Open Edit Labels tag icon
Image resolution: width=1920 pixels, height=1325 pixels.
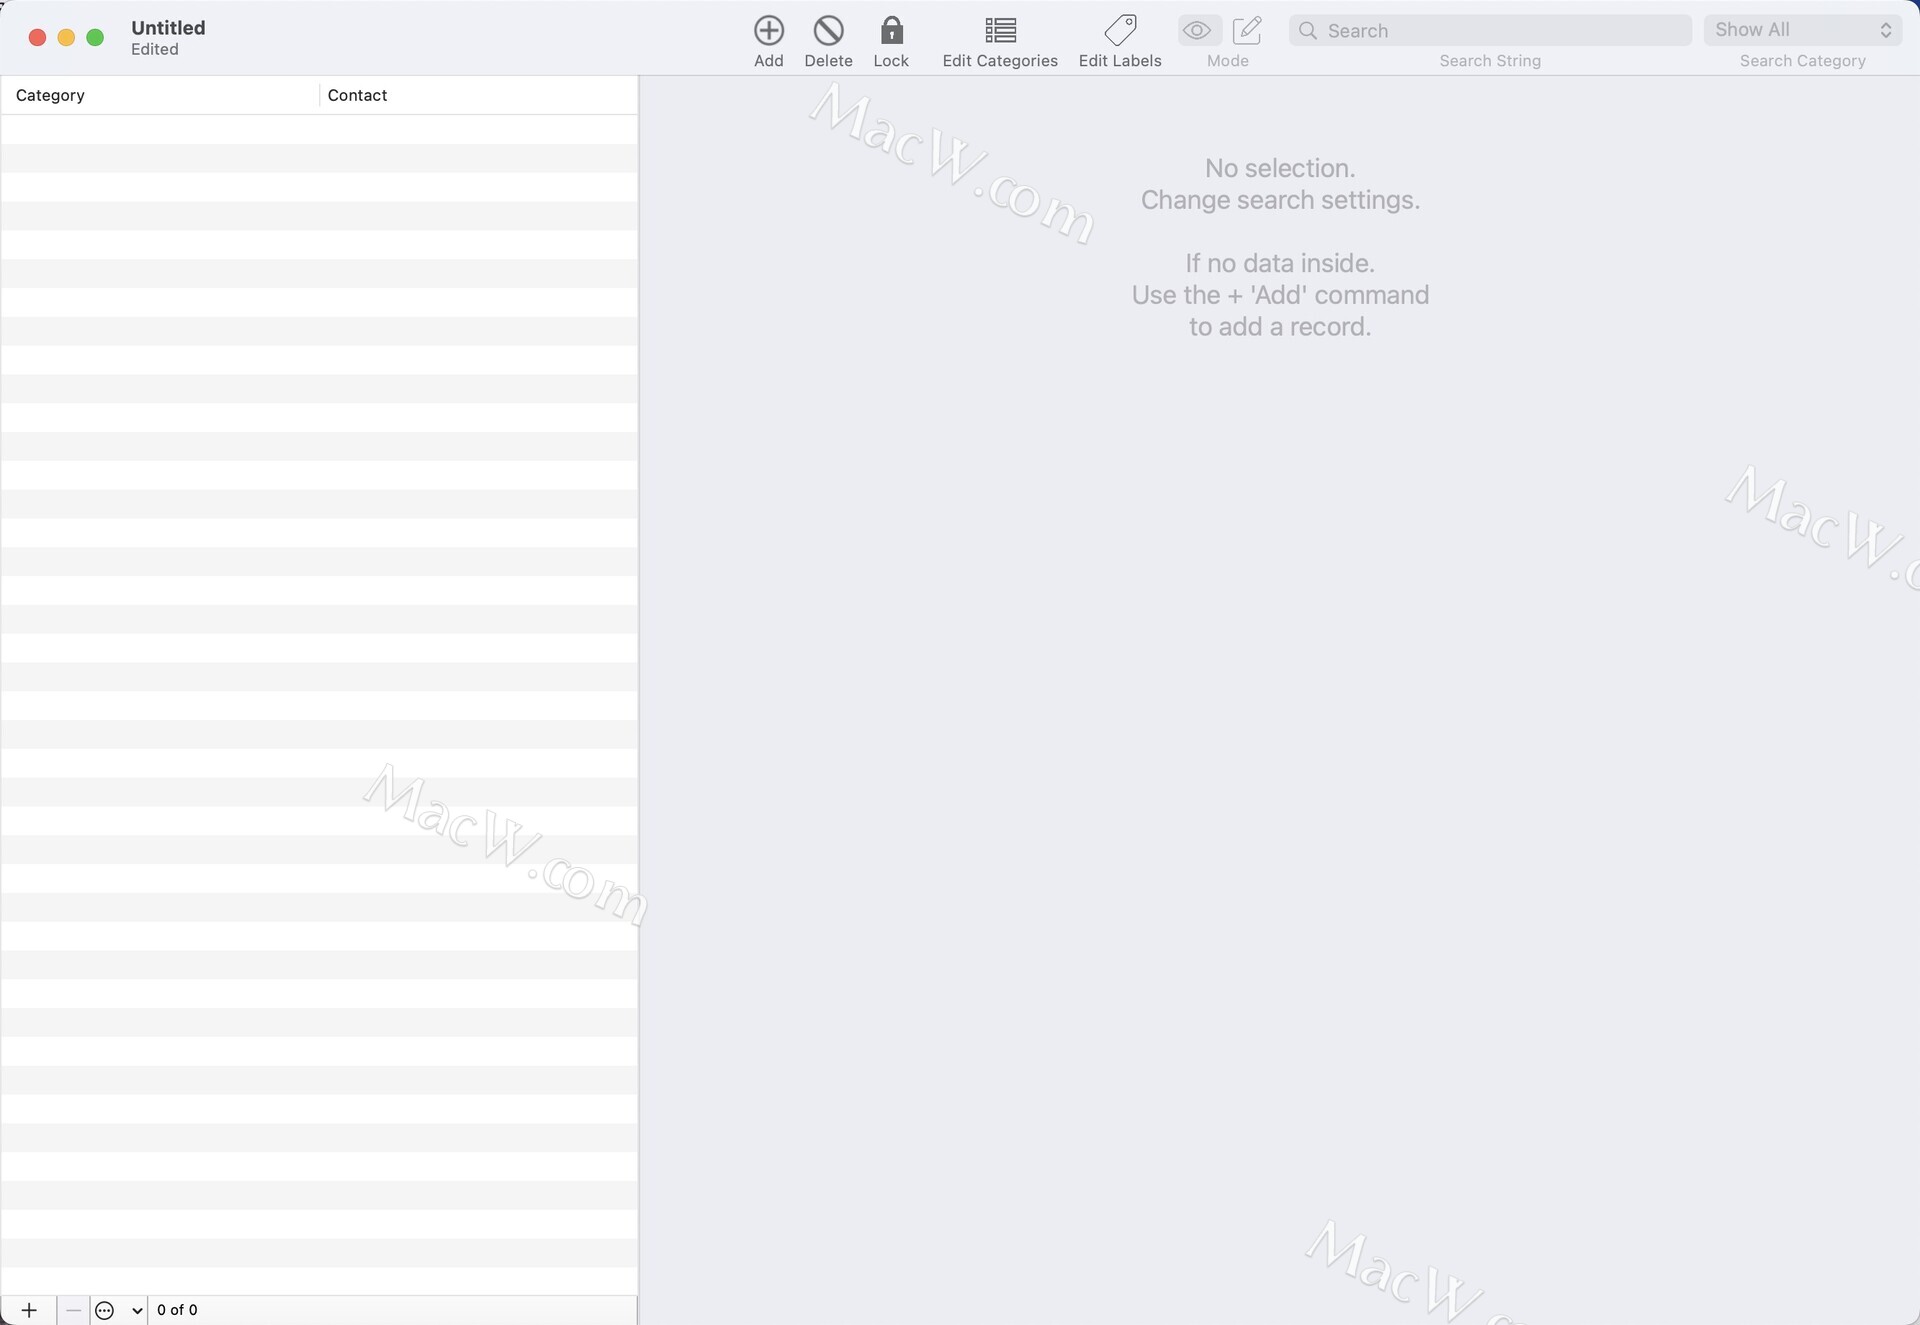click(1120, 30)
